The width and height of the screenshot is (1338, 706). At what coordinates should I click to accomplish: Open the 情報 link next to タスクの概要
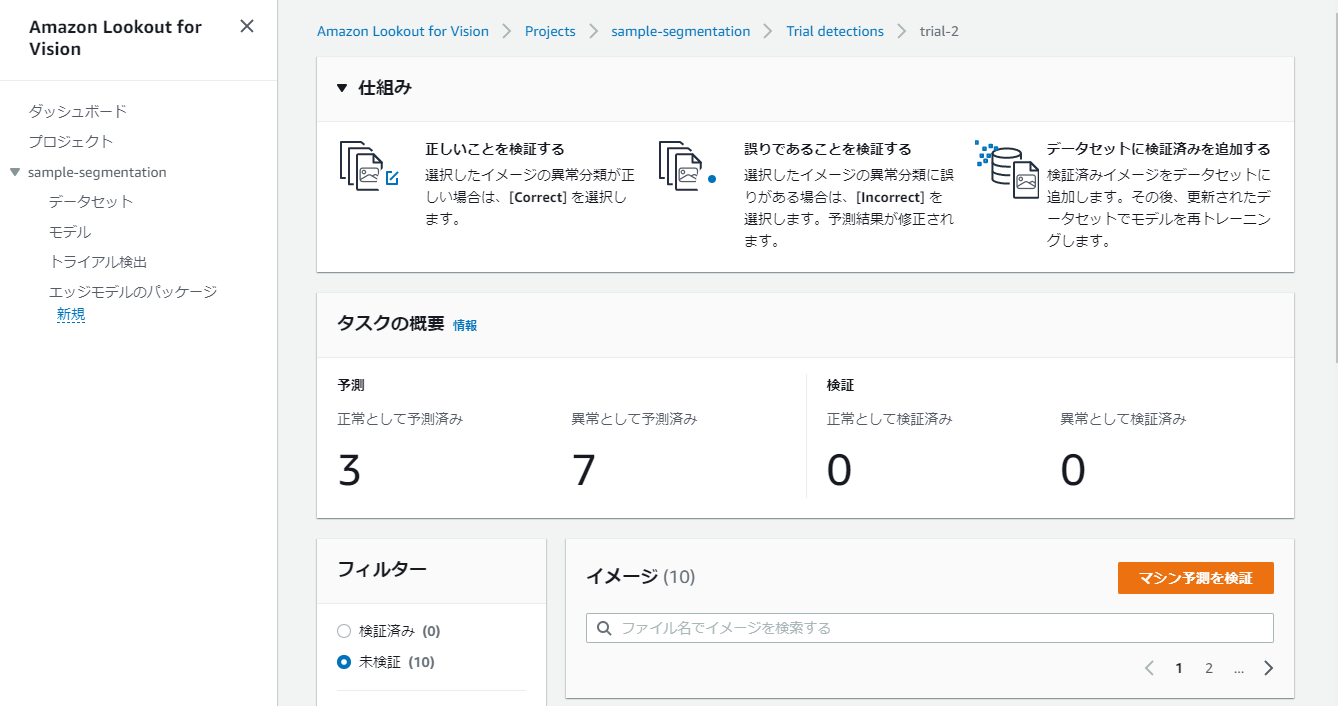tap(465, 325)
